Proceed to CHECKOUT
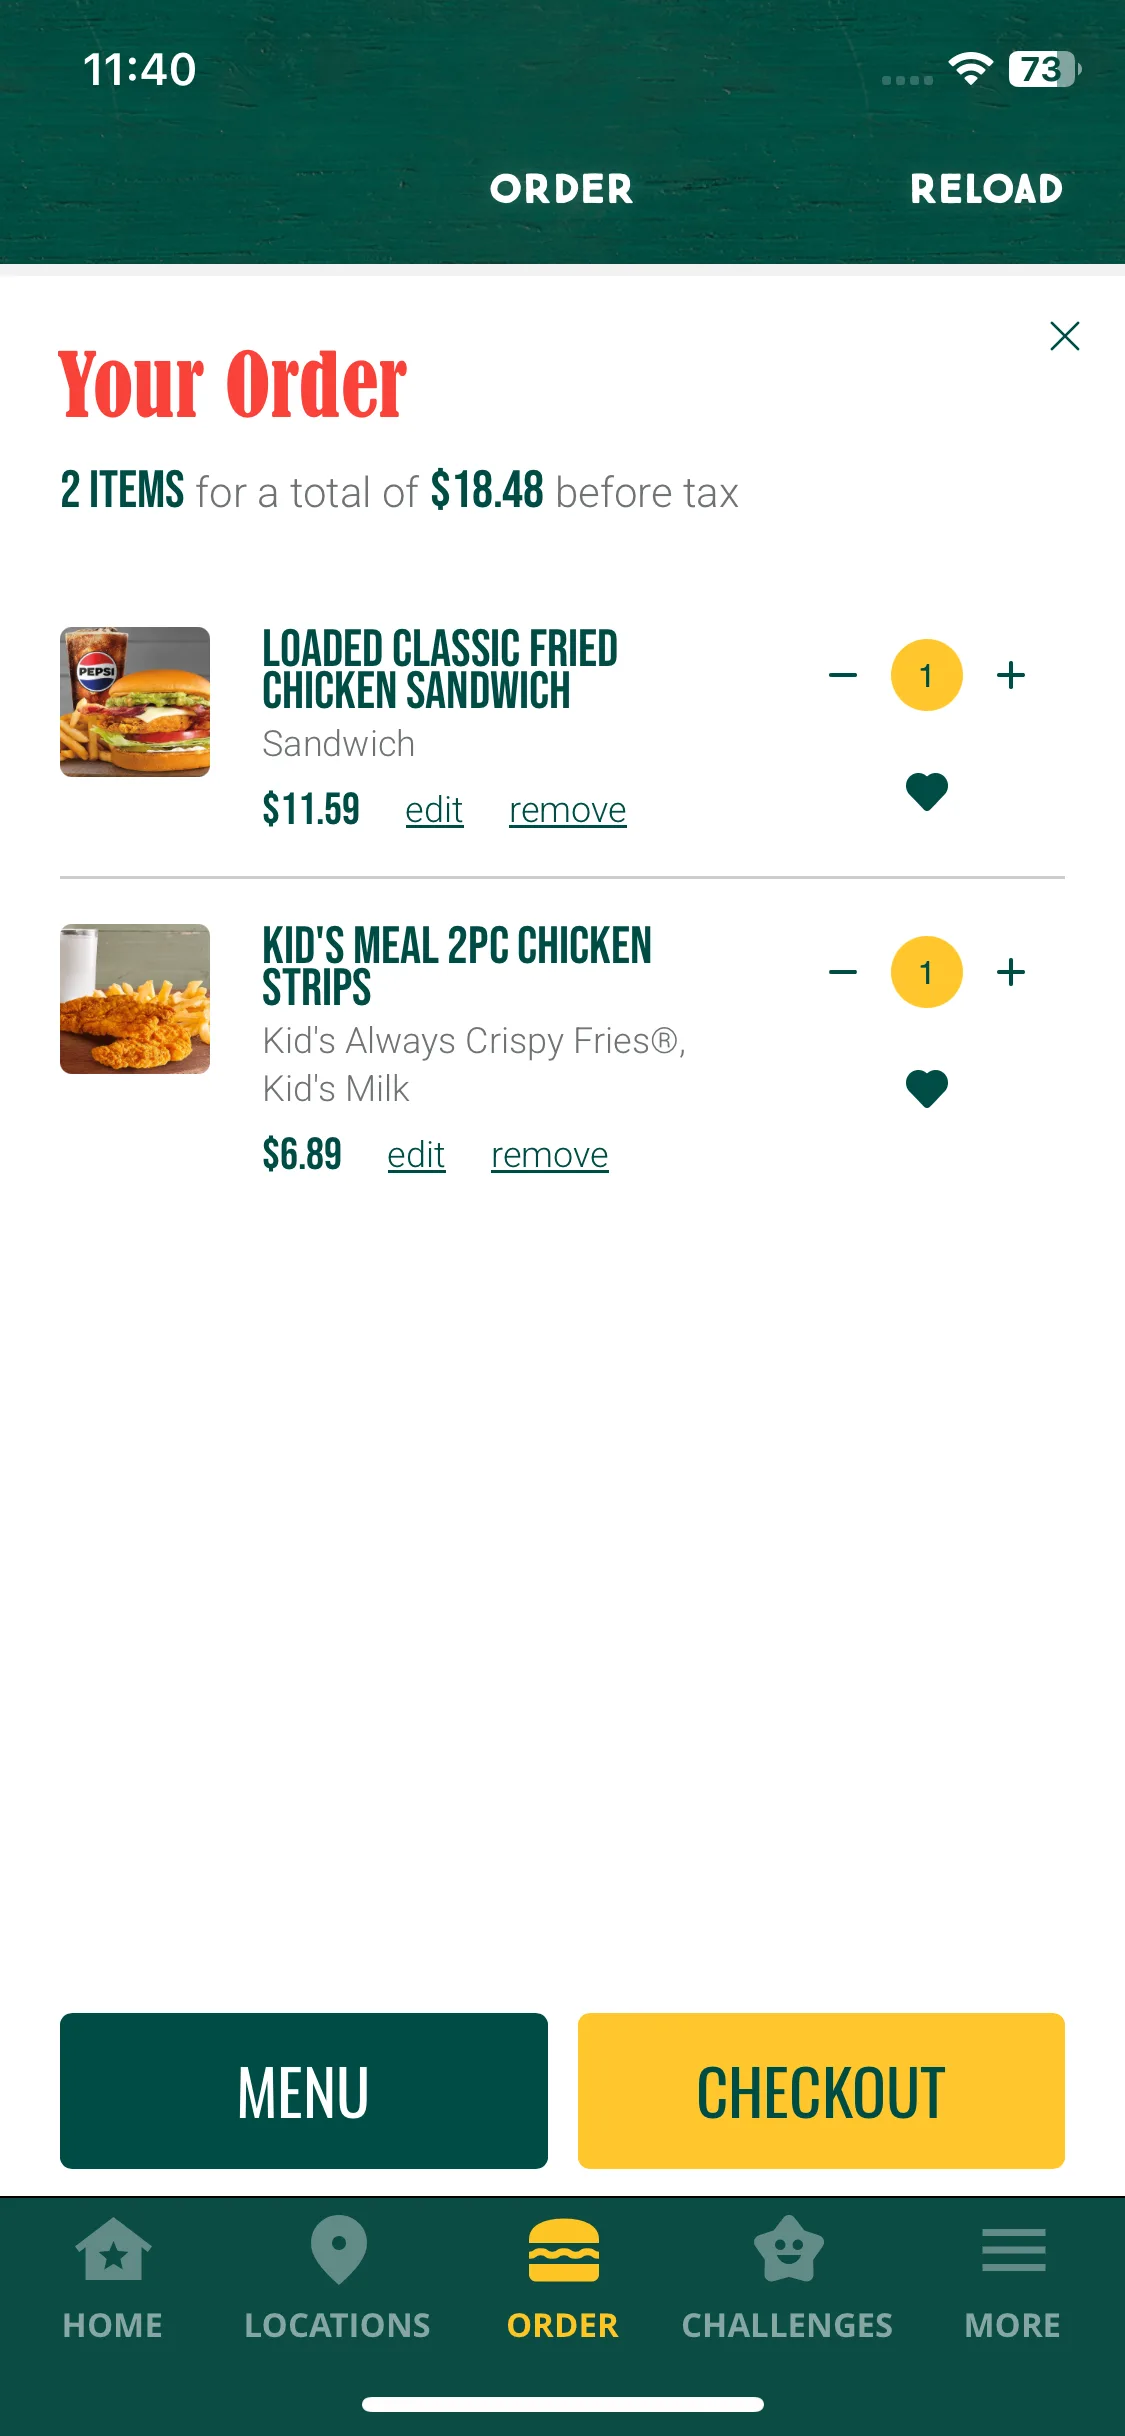This screenshot has height=2436, width=1125. click(821, 2091)
